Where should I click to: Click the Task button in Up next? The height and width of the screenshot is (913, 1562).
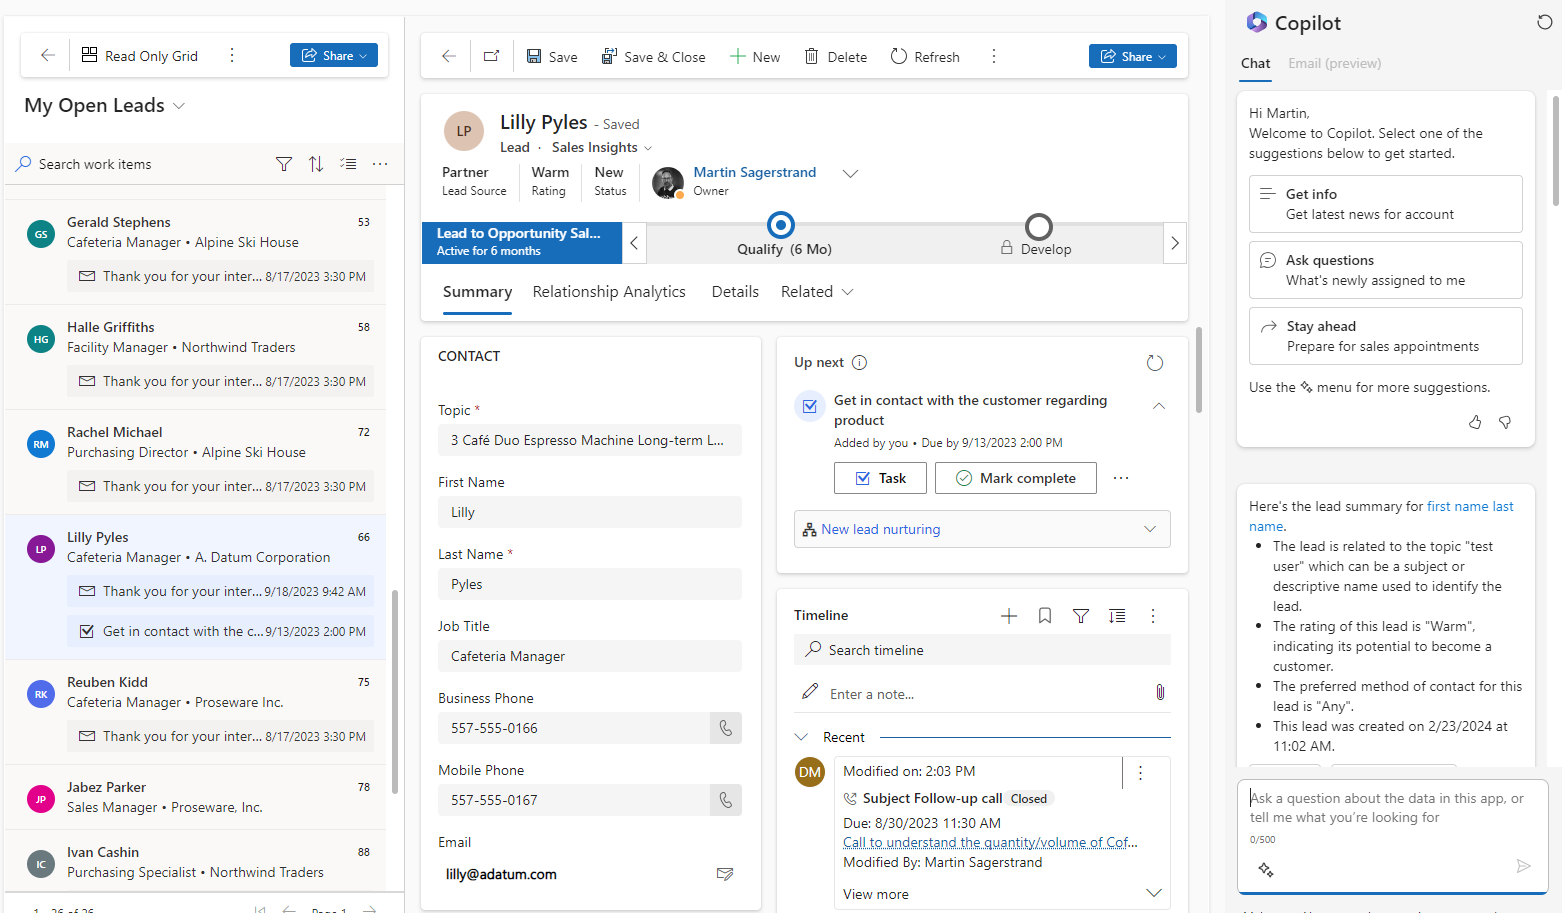pos(880,478)
